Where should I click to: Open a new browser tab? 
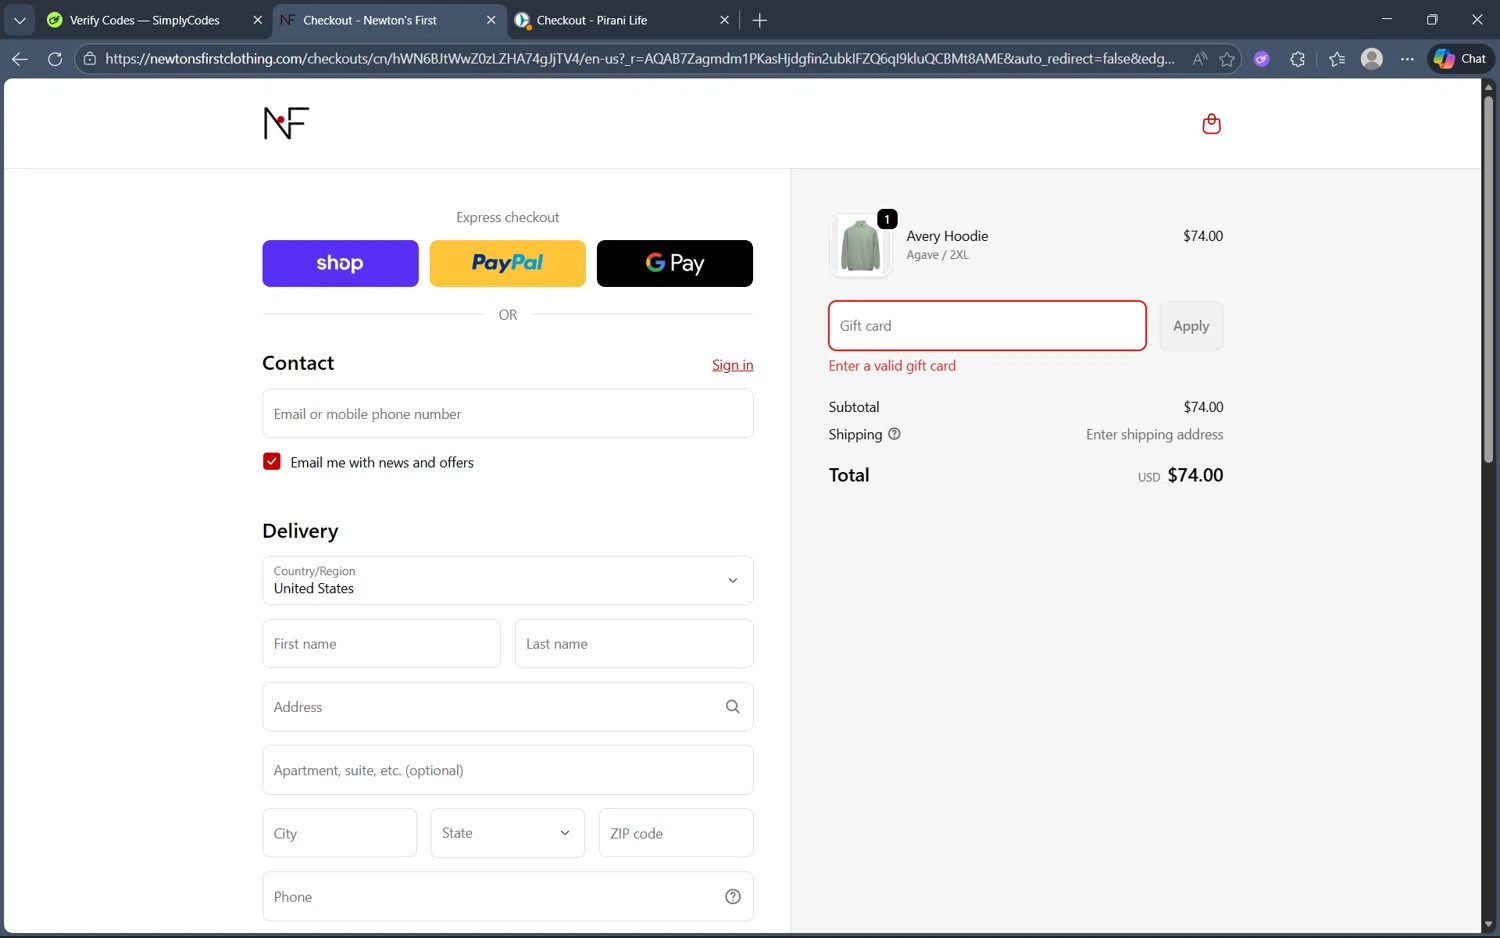point(760,20)
